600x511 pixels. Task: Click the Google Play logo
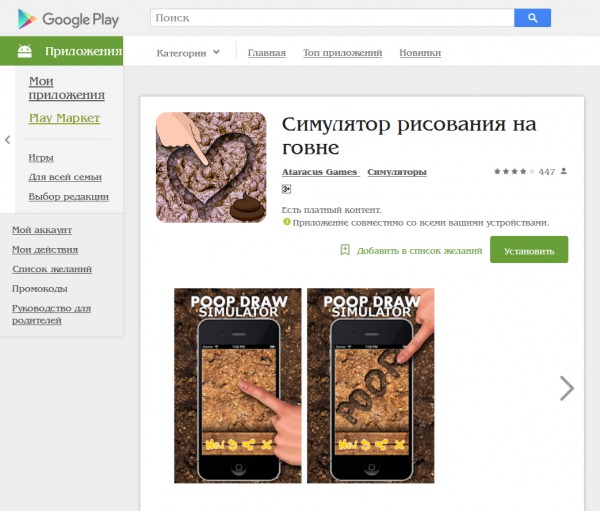68,19
